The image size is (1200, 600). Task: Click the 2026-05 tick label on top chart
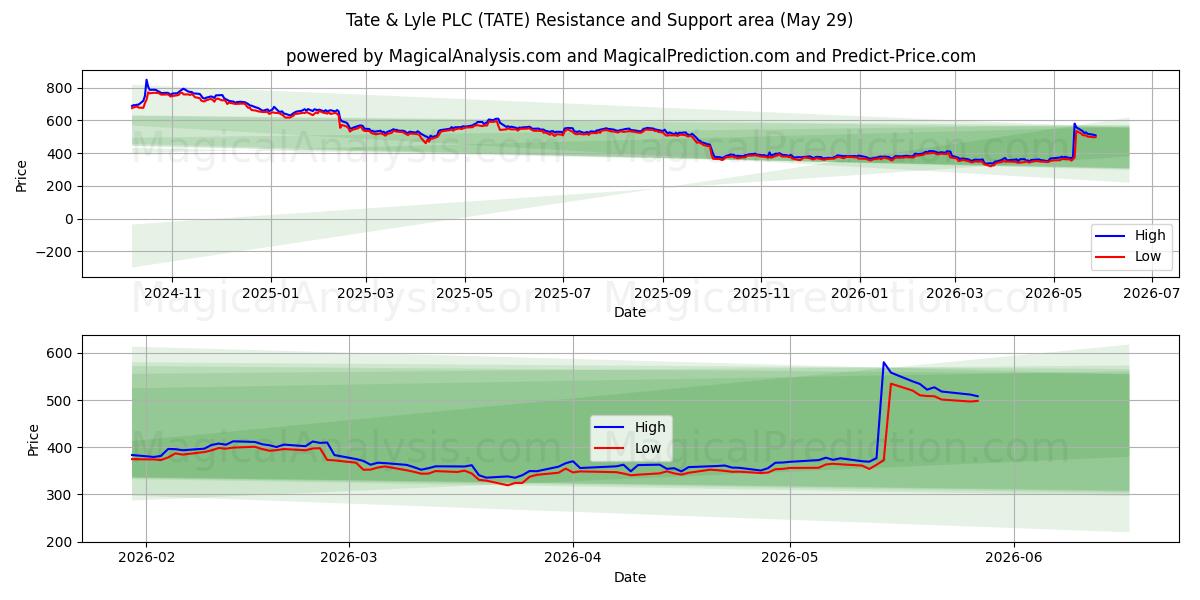click(x=1053, y=293)
